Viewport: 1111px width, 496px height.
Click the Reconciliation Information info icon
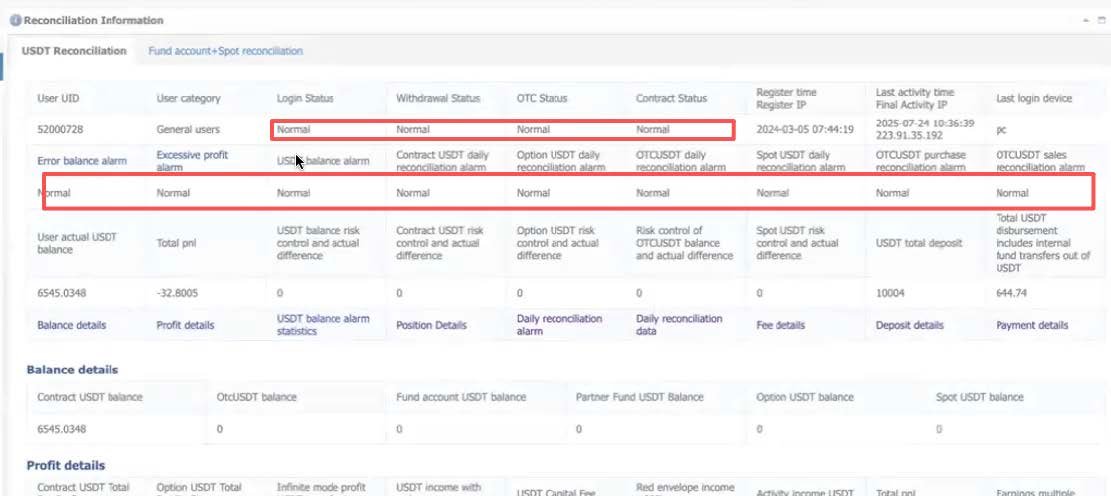click(x=15, y=20)
